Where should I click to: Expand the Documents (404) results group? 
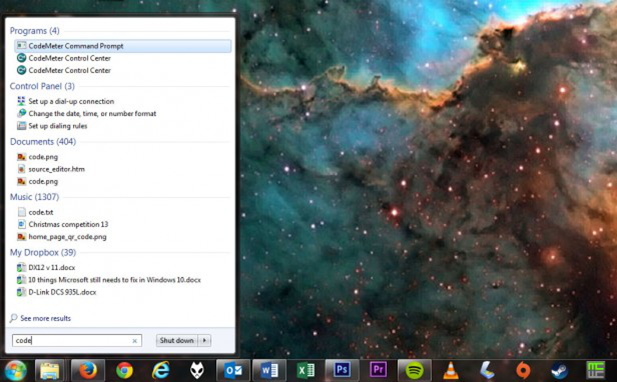pos(43,142)
